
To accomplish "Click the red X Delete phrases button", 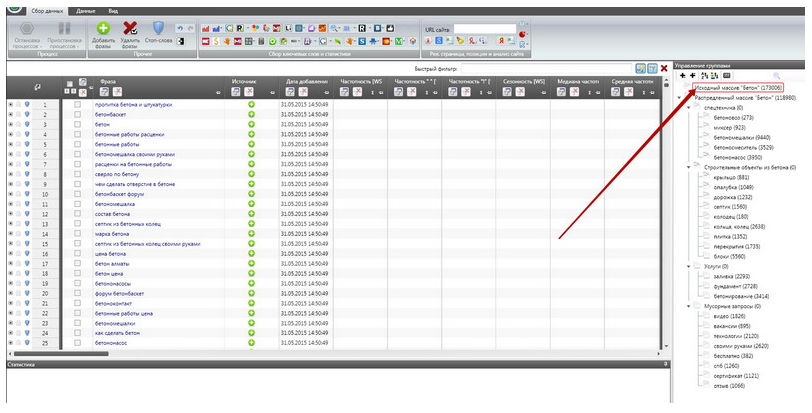I will point(129,29).
